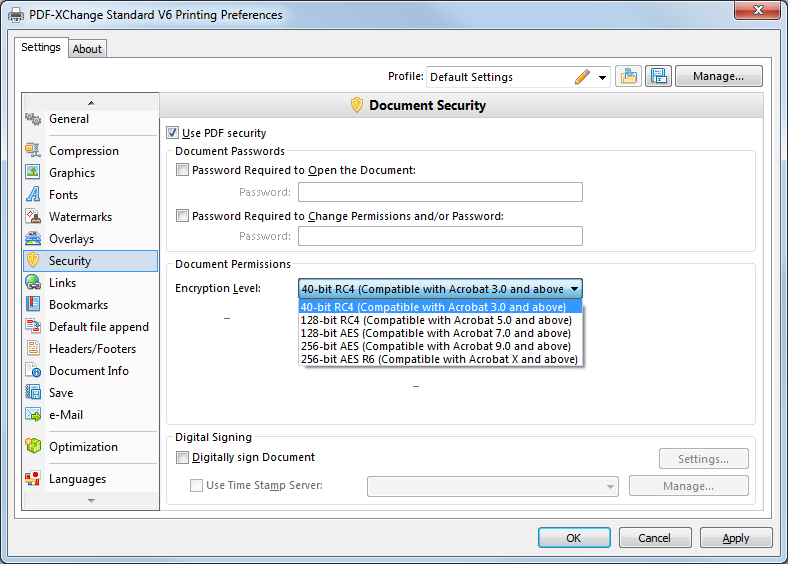Select the Watermarks icon in sidebar
Image resolution: width=788 pixels, height=564 pixels.
tap(33, 217)
